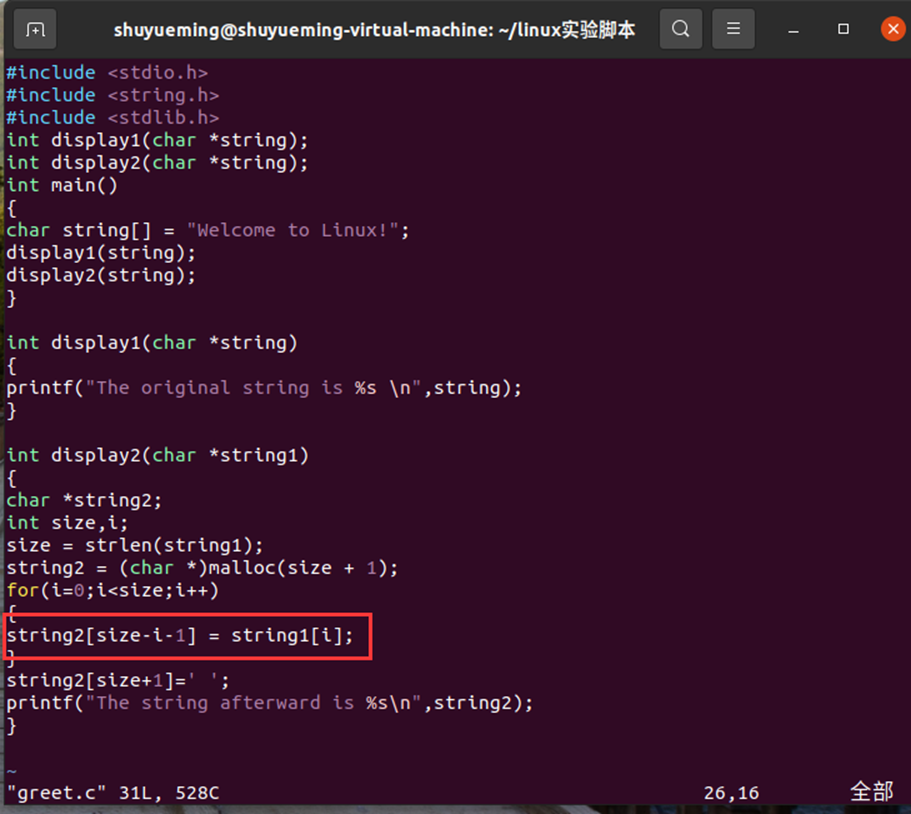Open the terminal hamburger menu
This screenshot has width=911, height=814.
tap(733, 28)
